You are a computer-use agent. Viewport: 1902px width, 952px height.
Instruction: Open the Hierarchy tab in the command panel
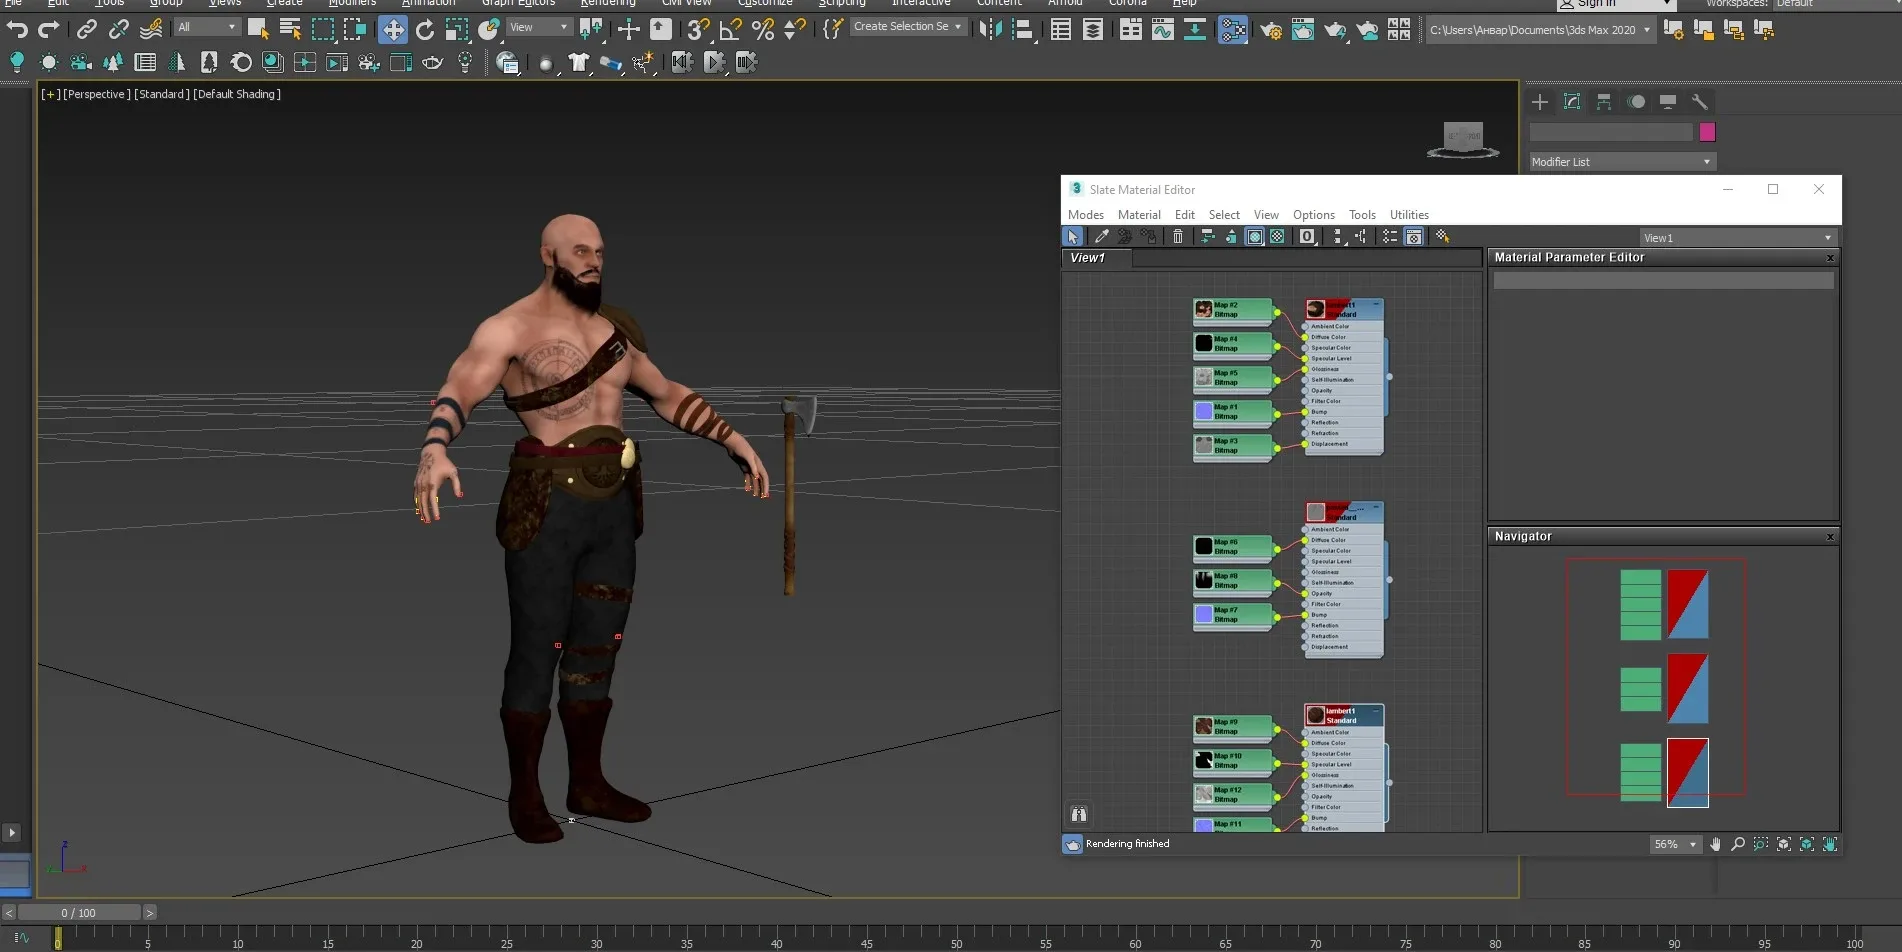(1604, 102)
